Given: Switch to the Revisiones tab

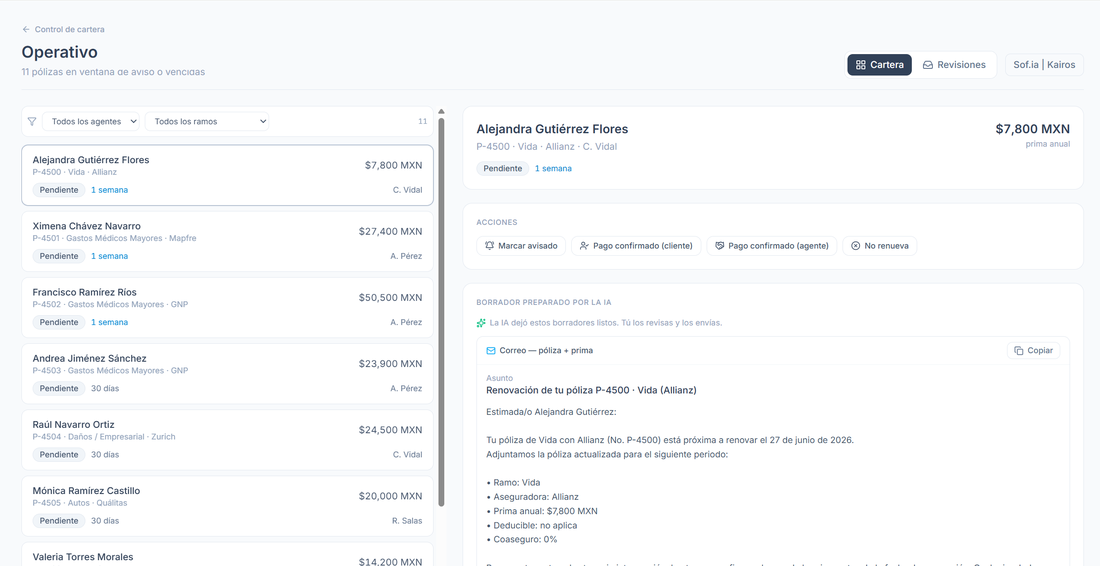Looking at the screenshot, I should click(x=953, y=65).
